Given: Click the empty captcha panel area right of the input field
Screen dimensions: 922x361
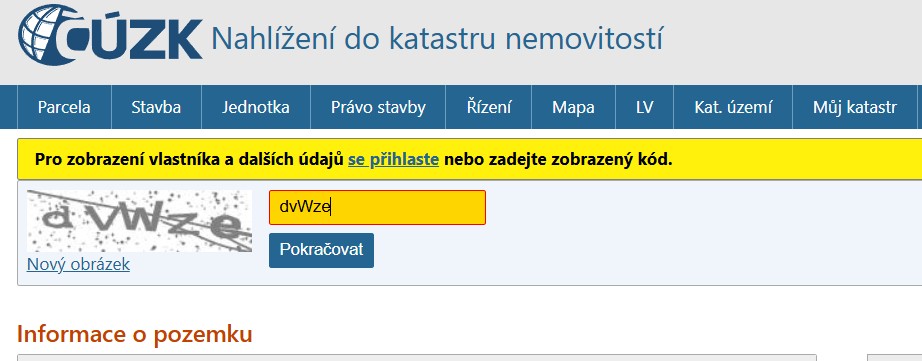Looking at the screenshot, I should pyautogui.click(x=700, y=232).
